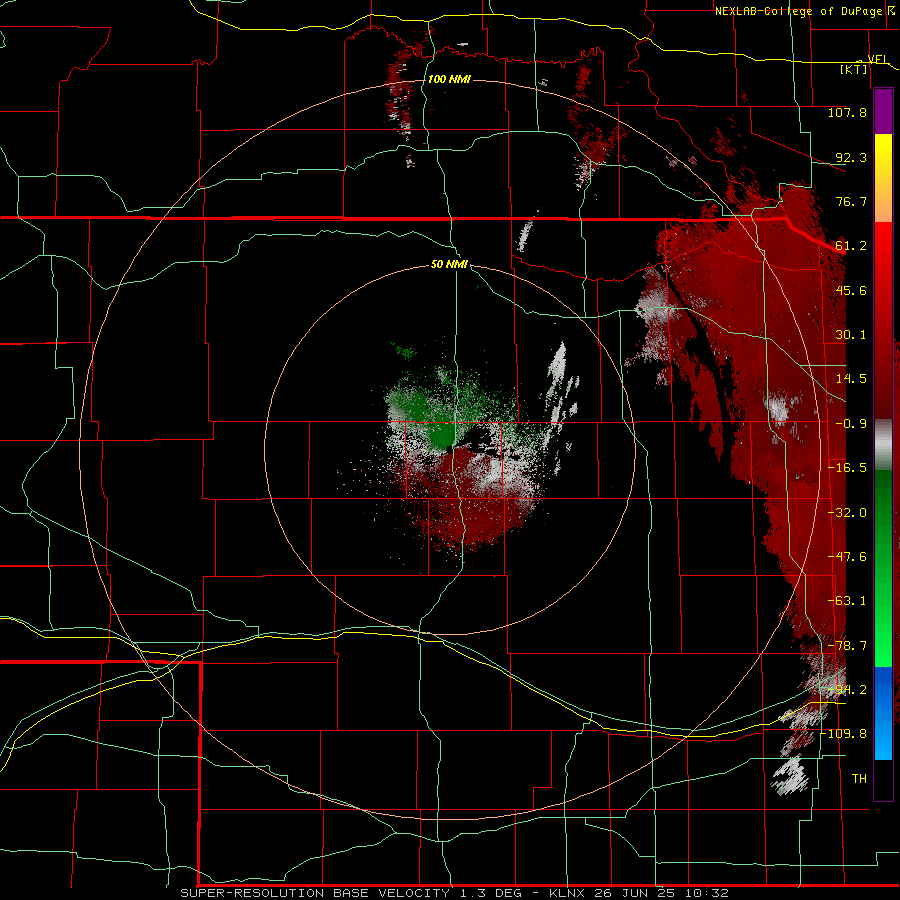Image resolution: width=900 pixels, height=900 pixels.
Task: Click the 10:32 timestamp in the caption
Action: pos(707,893)
